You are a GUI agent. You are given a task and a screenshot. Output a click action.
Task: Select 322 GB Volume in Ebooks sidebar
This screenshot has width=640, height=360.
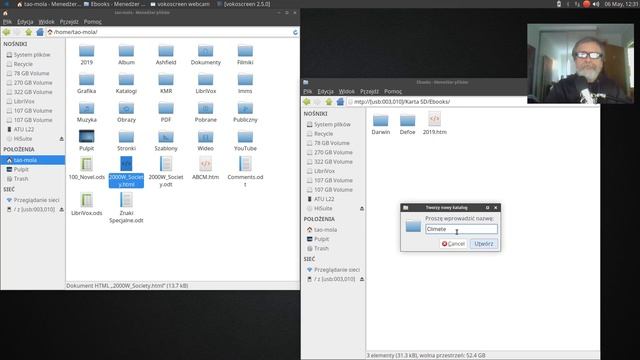pyautogui.click(x=333, y=162)
